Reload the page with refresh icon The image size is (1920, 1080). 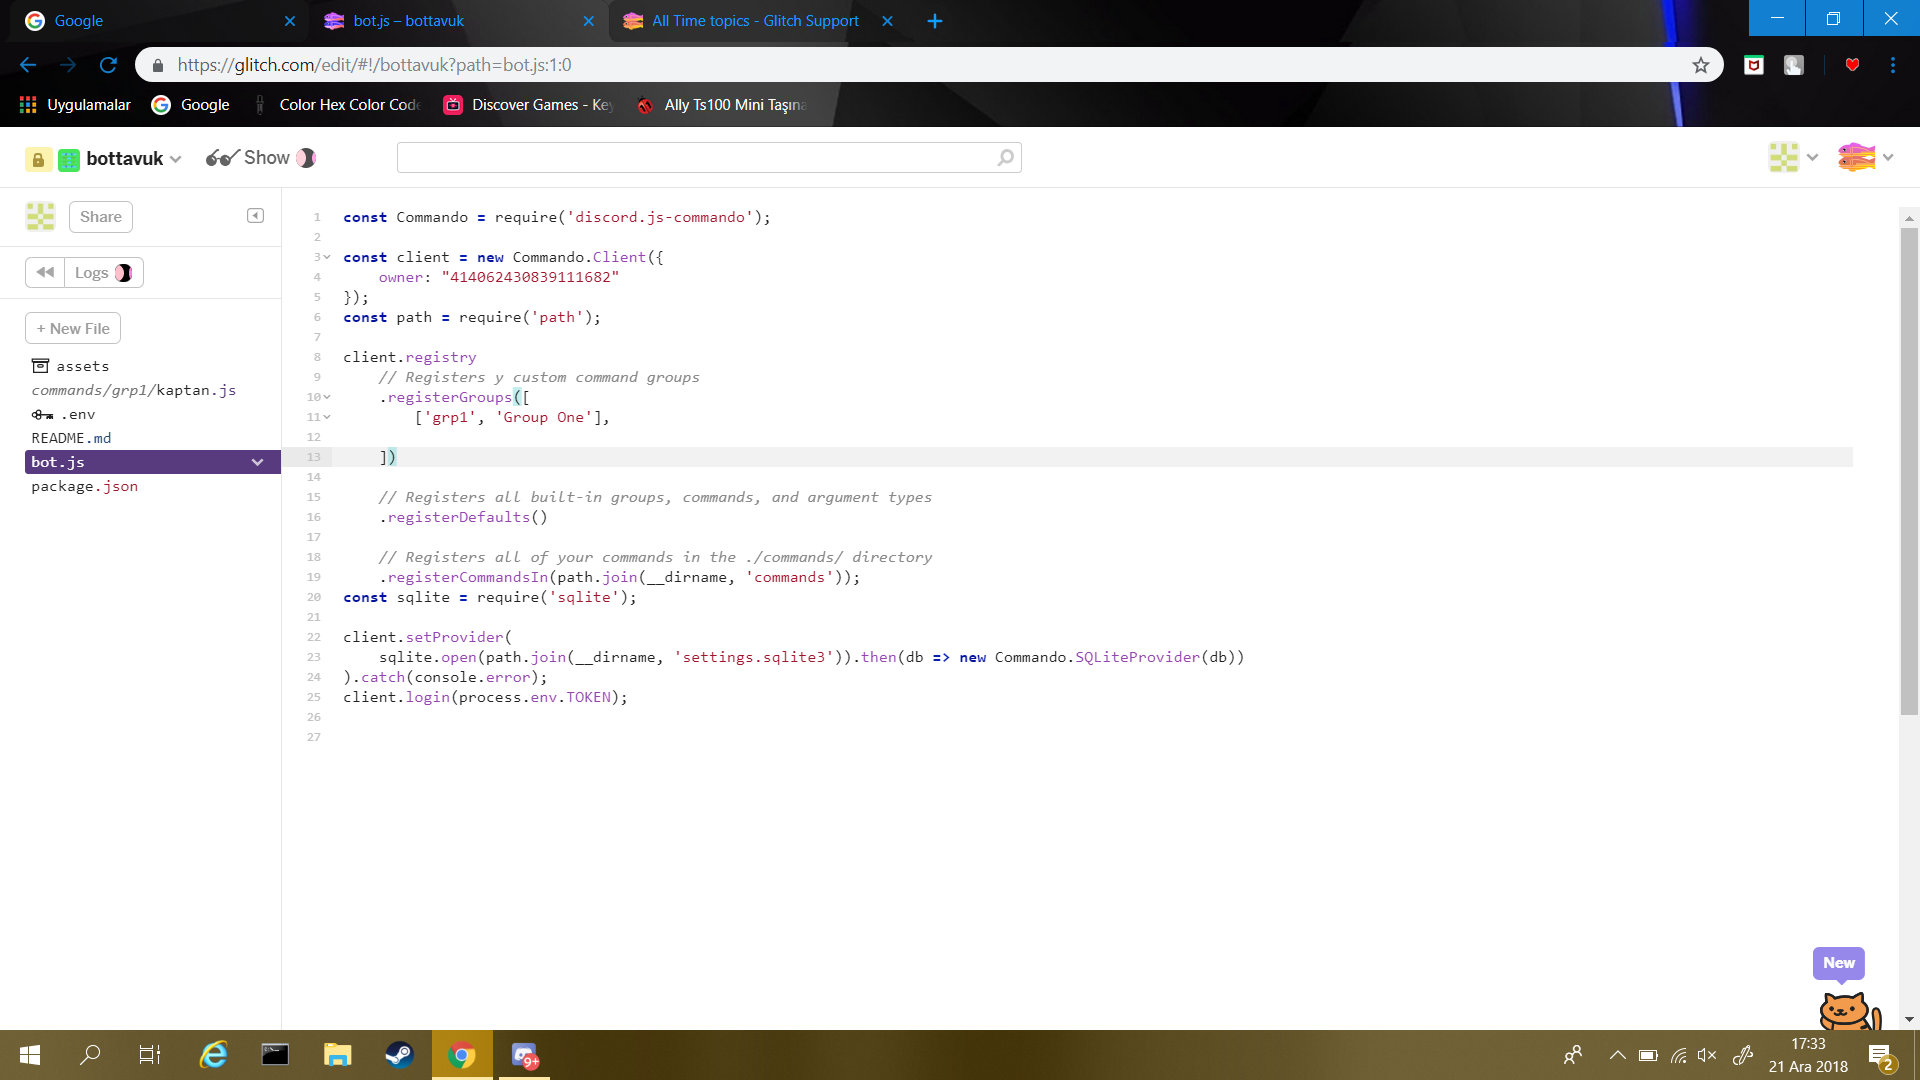[108, 65]
